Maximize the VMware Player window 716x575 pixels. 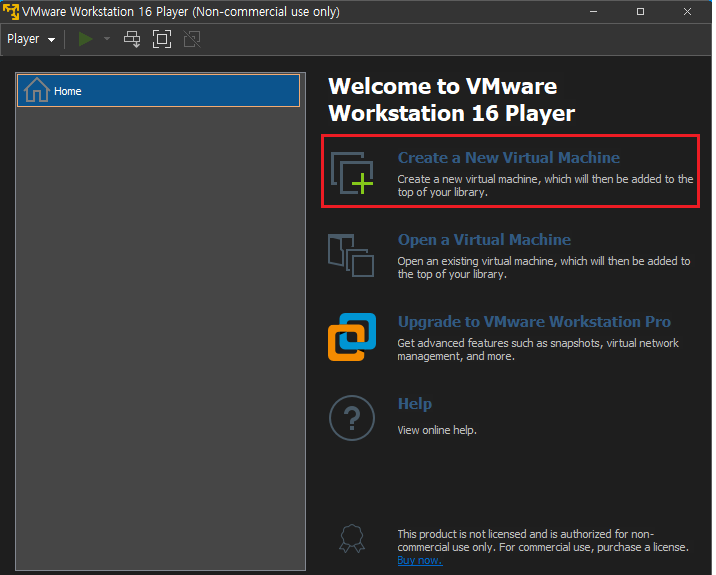(640, 11)
